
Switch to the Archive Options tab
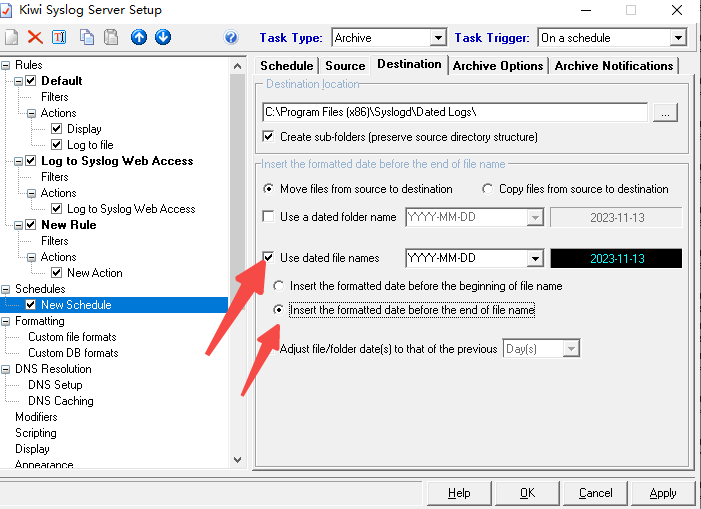pos(498,66)
